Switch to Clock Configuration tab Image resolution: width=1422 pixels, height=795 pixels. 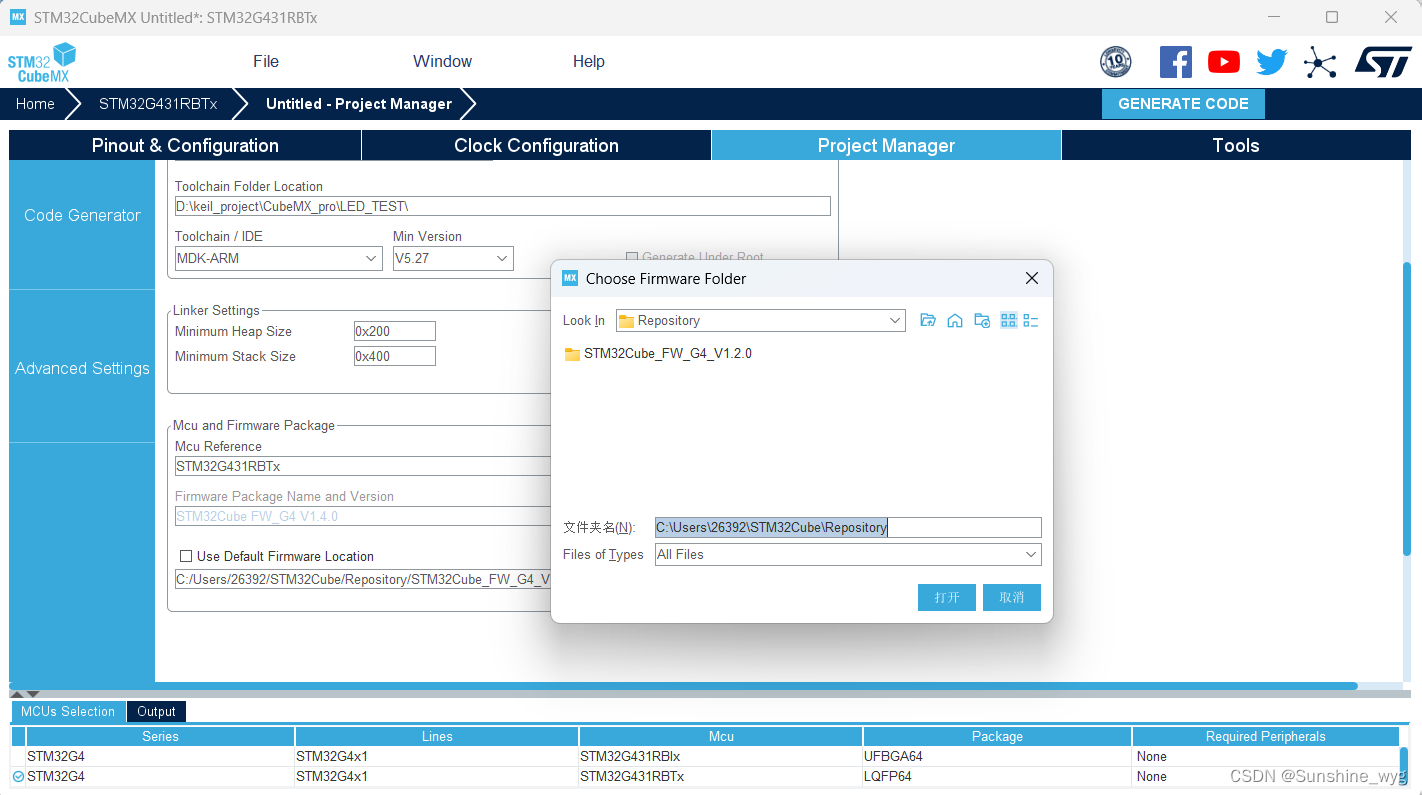[536, 145]
